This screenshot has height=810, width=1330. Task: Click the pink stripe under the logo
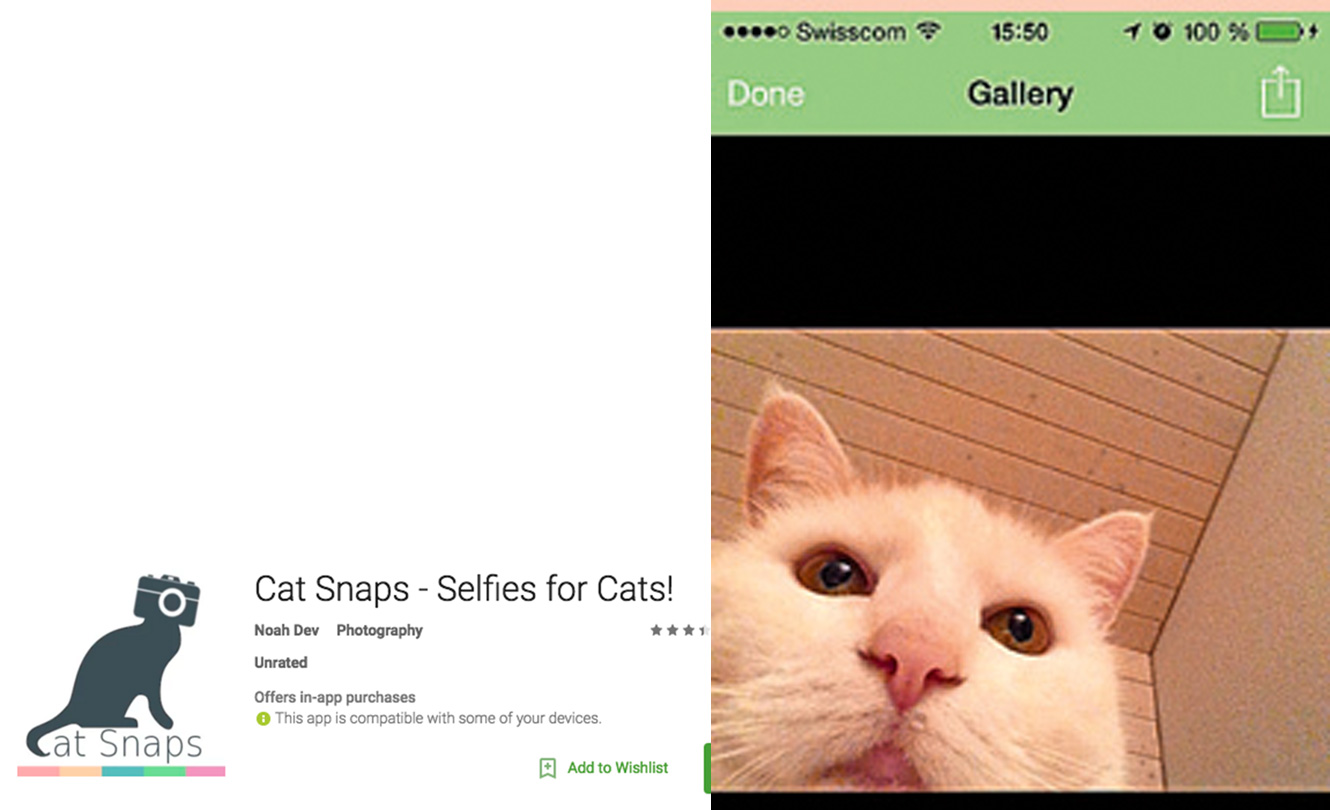(x=205, y=771)
